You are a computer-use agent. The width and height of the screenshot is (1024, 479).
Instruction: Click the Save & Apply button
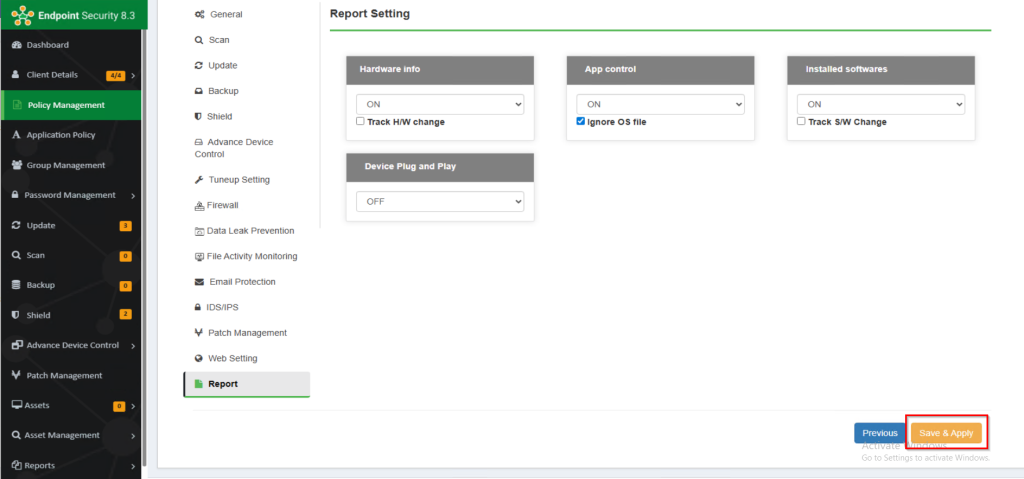[x=946, y=433]
